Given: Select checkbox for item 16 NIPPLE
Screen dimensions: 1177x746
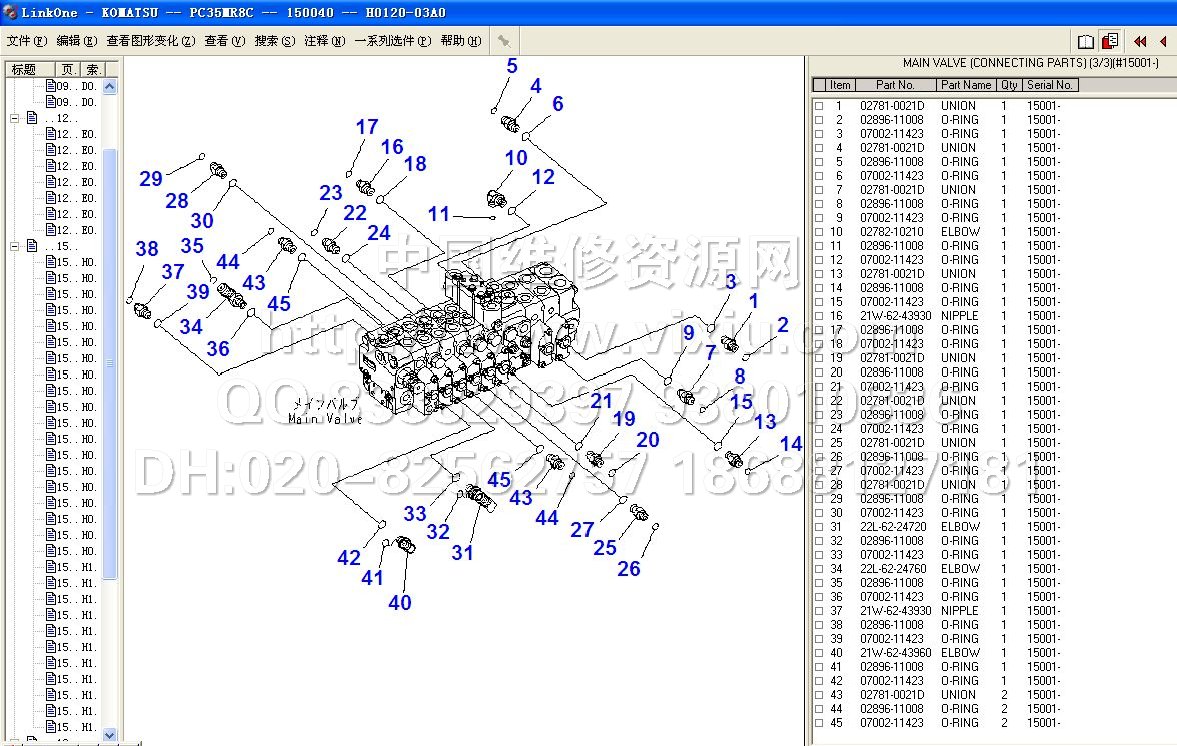Looking at the screenshot, I should click(x=819, y=316).
